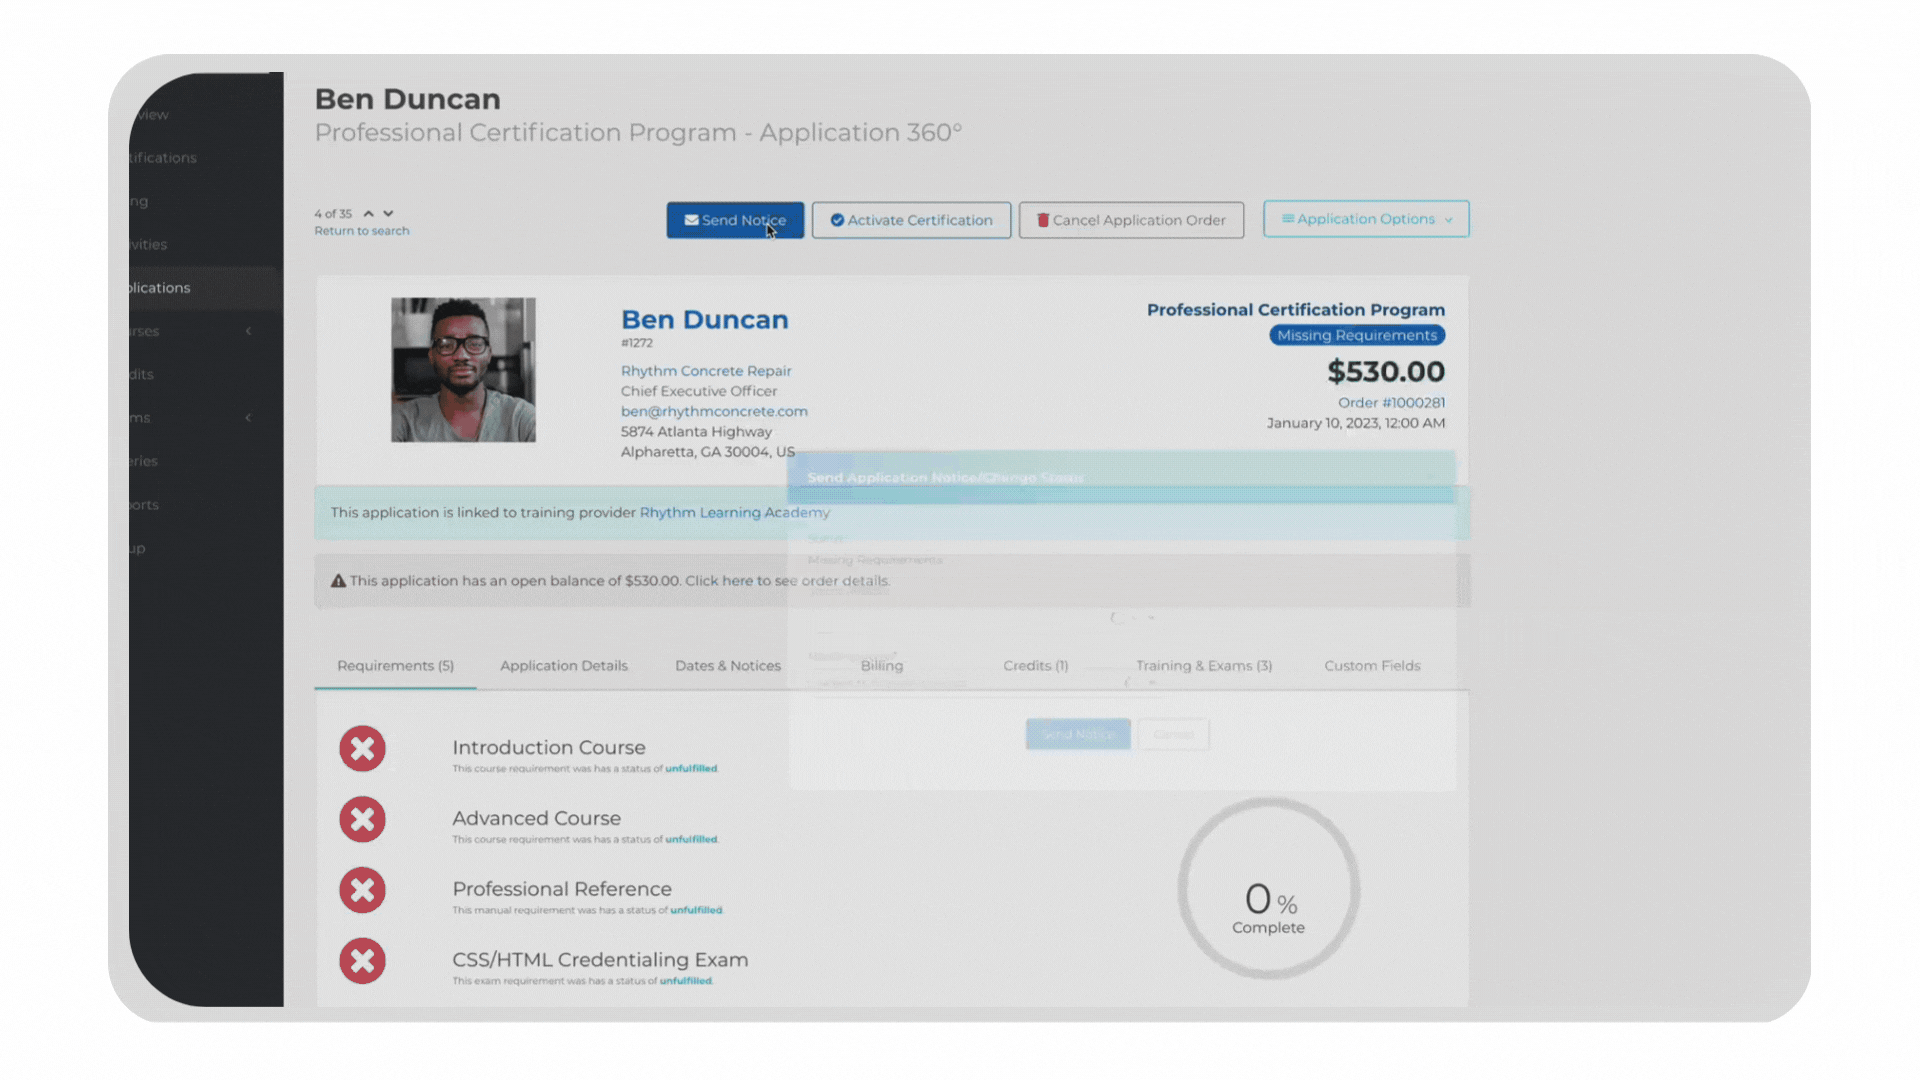This screenshot has width=1920, height=1080.
Task: Open Activities item in the sidebar
Action: 148,245
